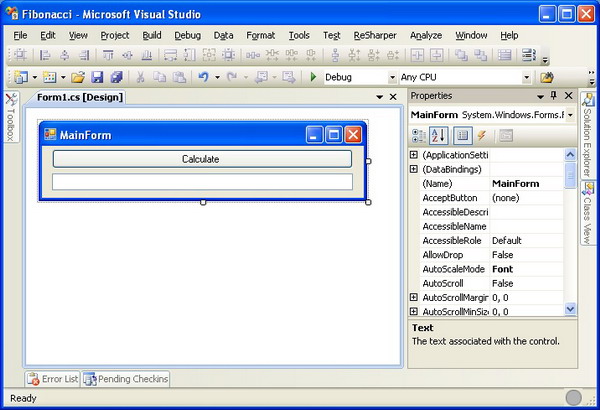The image size is (600, 410).
Task: Pin the Properties panel with pushpin
Action: [x=553, y=96]
